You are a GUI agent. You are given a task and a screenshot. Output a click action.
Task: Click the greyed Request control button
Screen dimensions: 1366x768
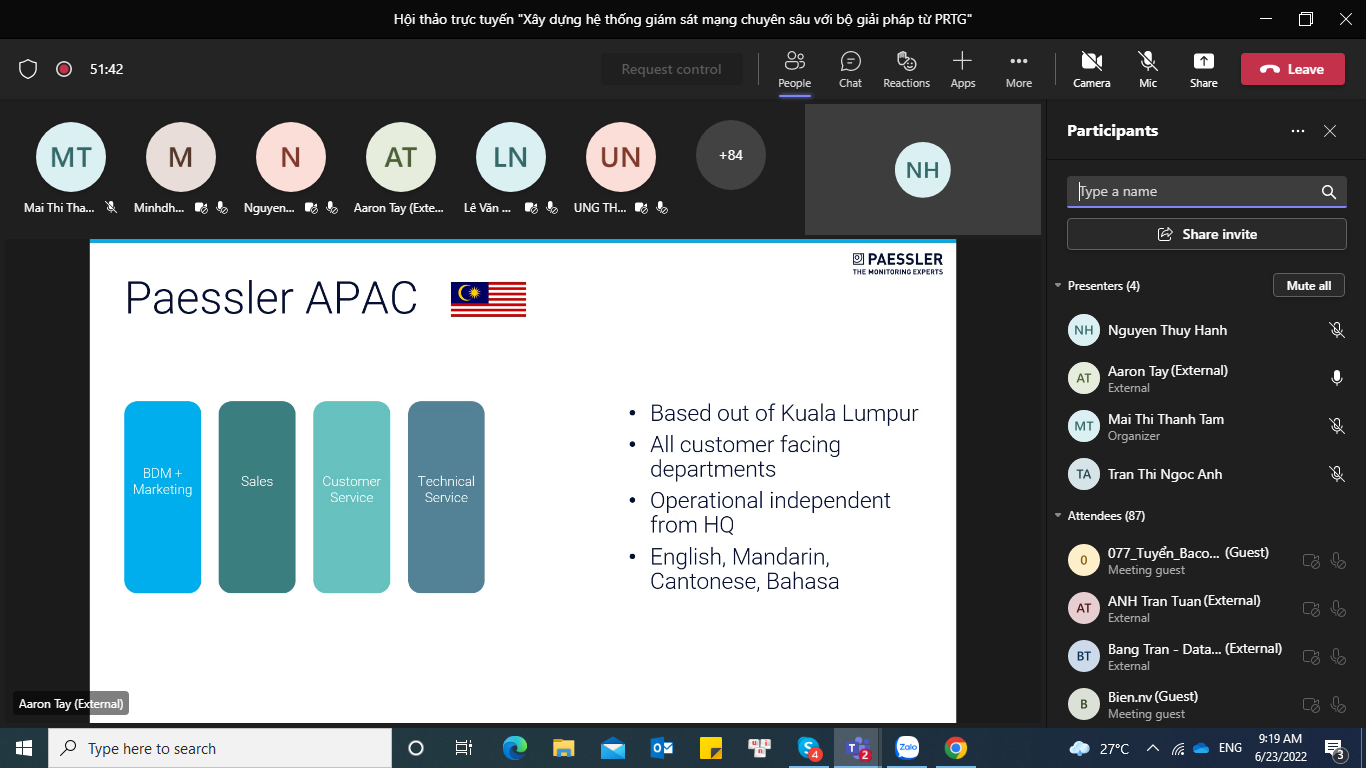pyautogui.click(x=671, y=69)
